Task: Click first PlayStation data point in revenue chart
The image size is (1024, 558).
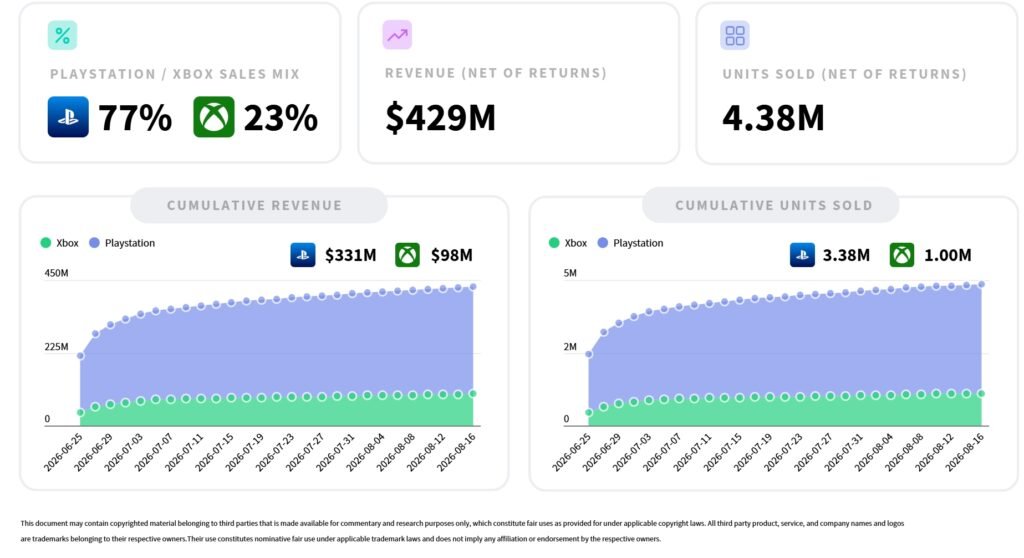Action: pyautogui.click(x=80, y=356)
